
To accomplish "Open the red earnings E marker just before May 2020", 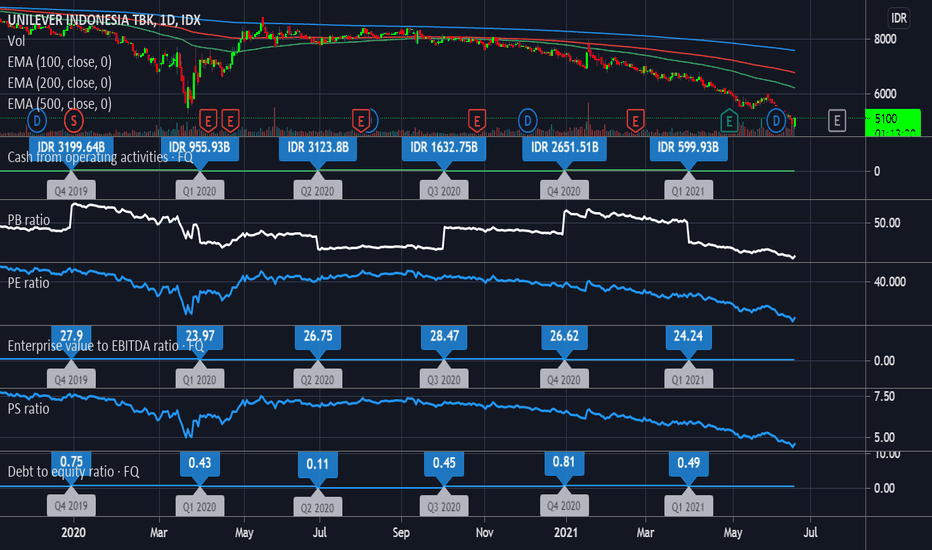I will point(231,121).
